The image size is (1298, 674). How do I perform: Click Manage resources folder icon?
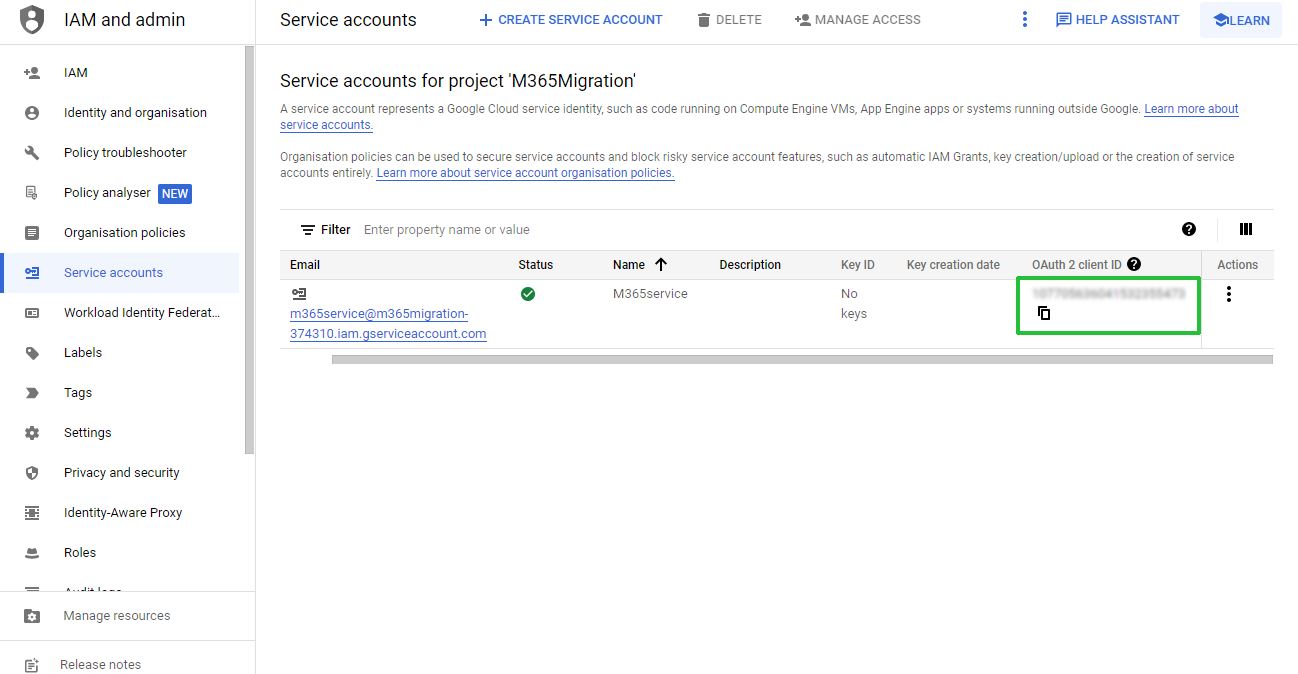[x=32, y=616]
